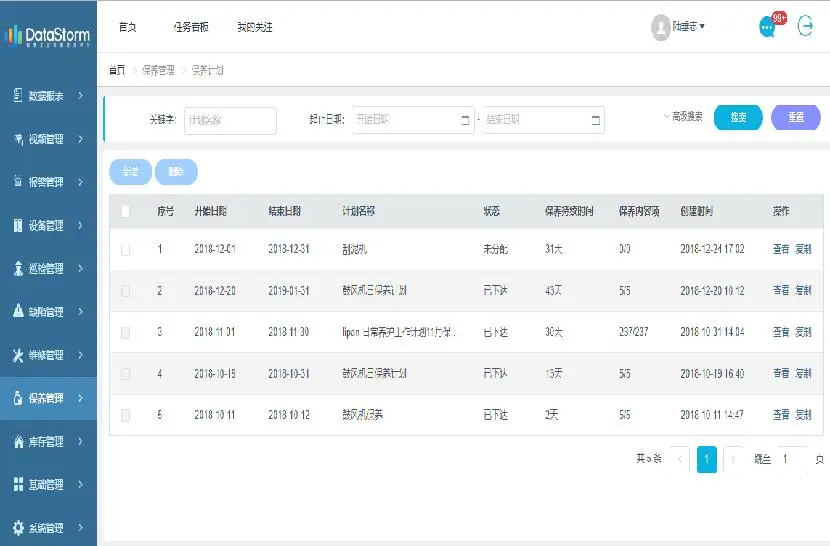Viewport: 830px width, 546px height.
Task: Click the 数据报表 sidebar icon
Action: (x=18, y=96)
